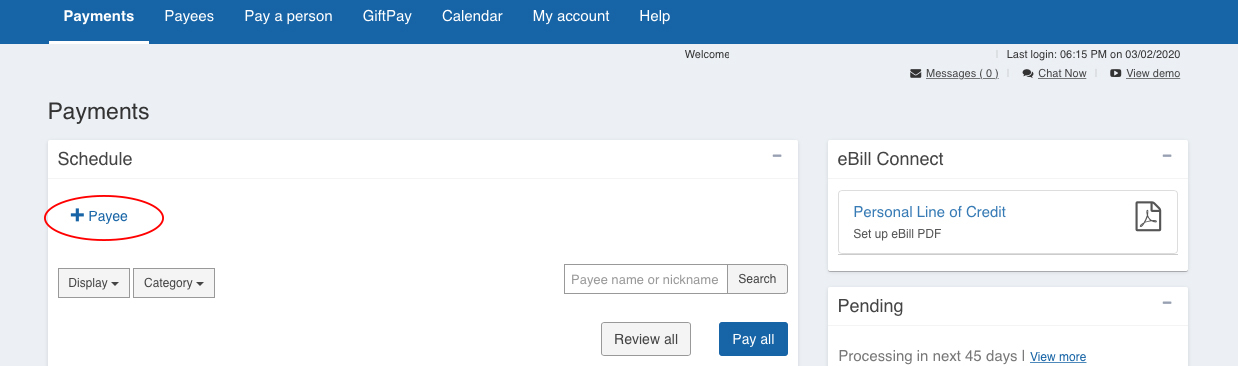Click the Last login timestamp text
Image resolution: width=1238 pixels, height=366 pixels.
(x=1093, y=54)
